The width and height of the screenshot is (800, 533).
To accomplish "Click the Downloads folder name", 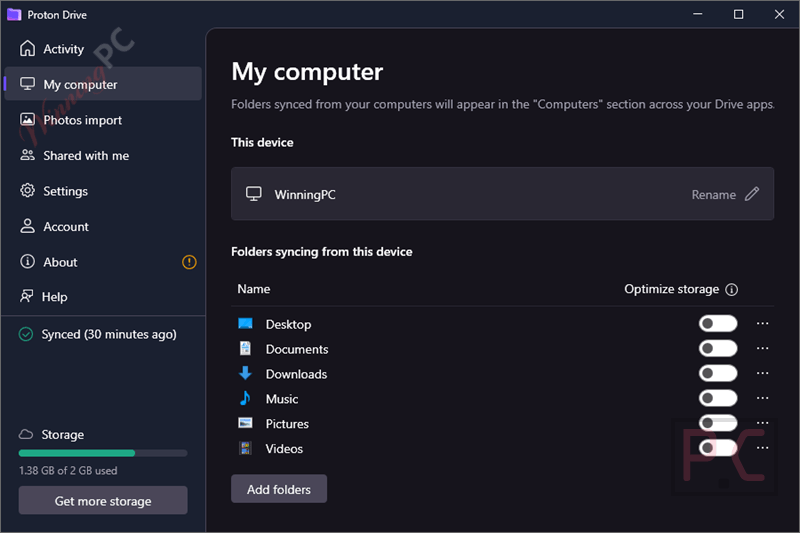I will [x=296, y=374].
